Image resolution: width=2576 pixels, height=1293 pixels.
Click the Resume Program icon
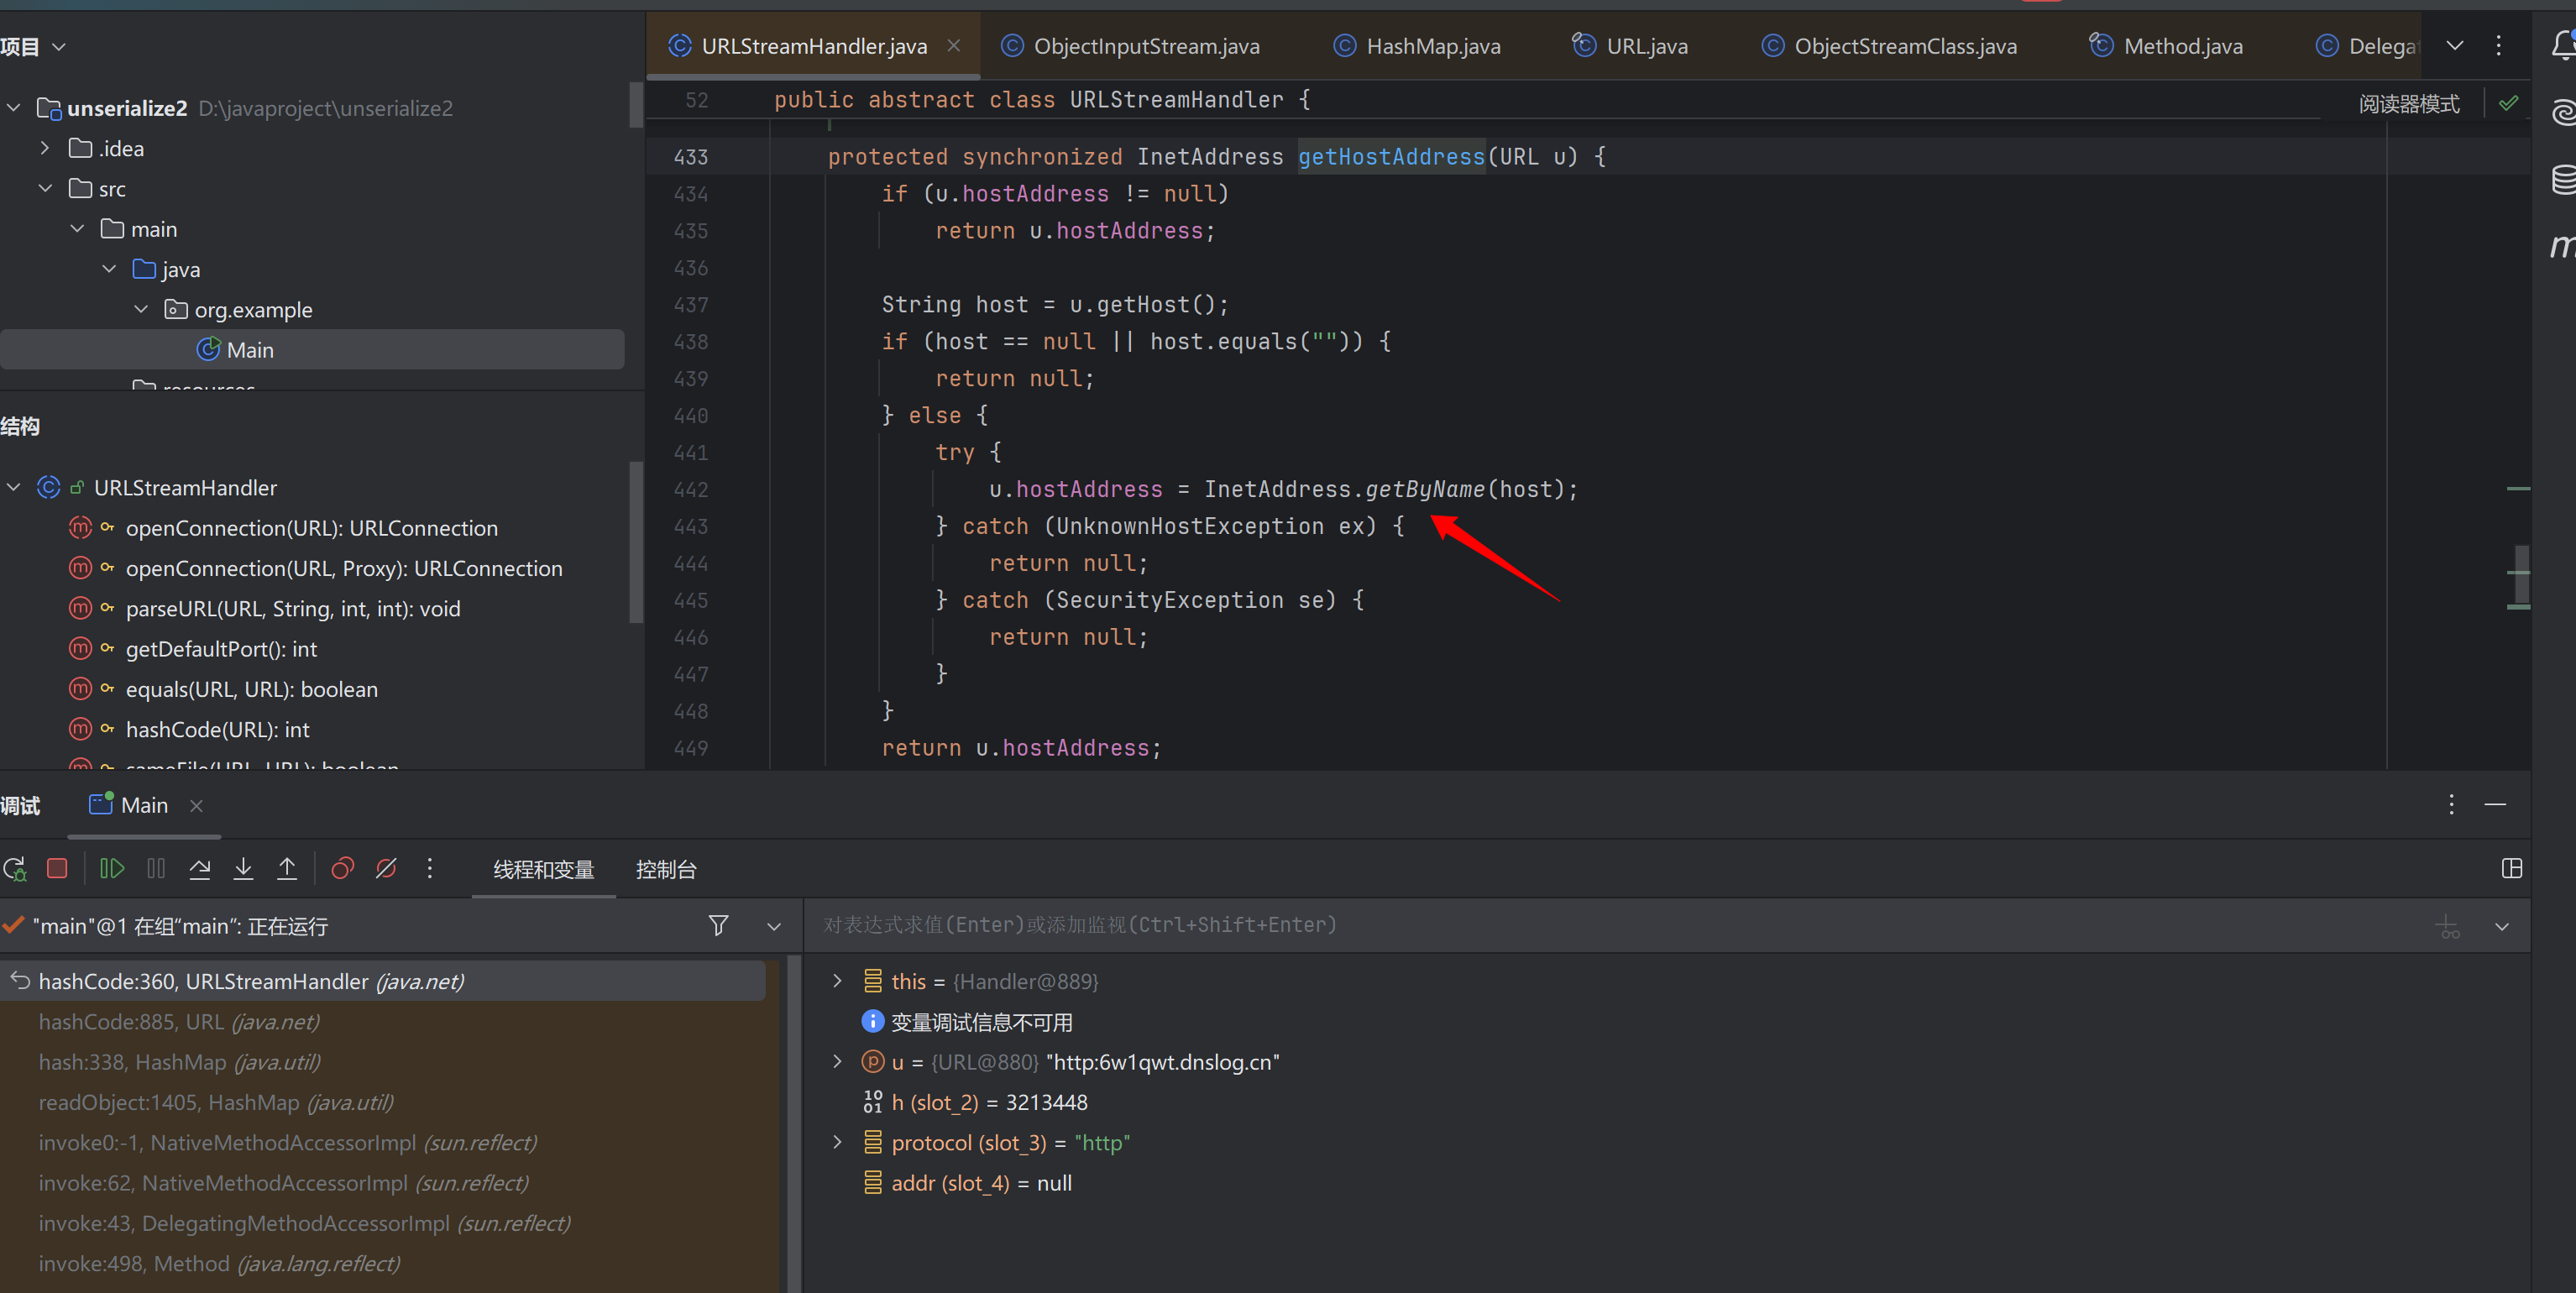pos(112,869)
